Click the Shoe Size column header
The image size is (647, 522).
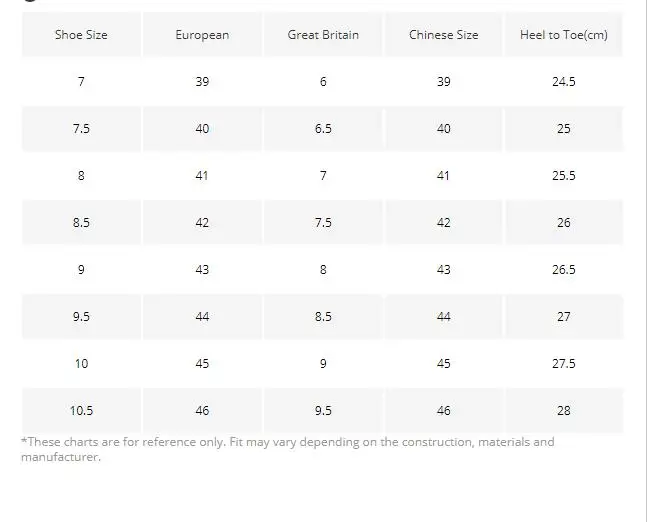(x=81, y=35)
